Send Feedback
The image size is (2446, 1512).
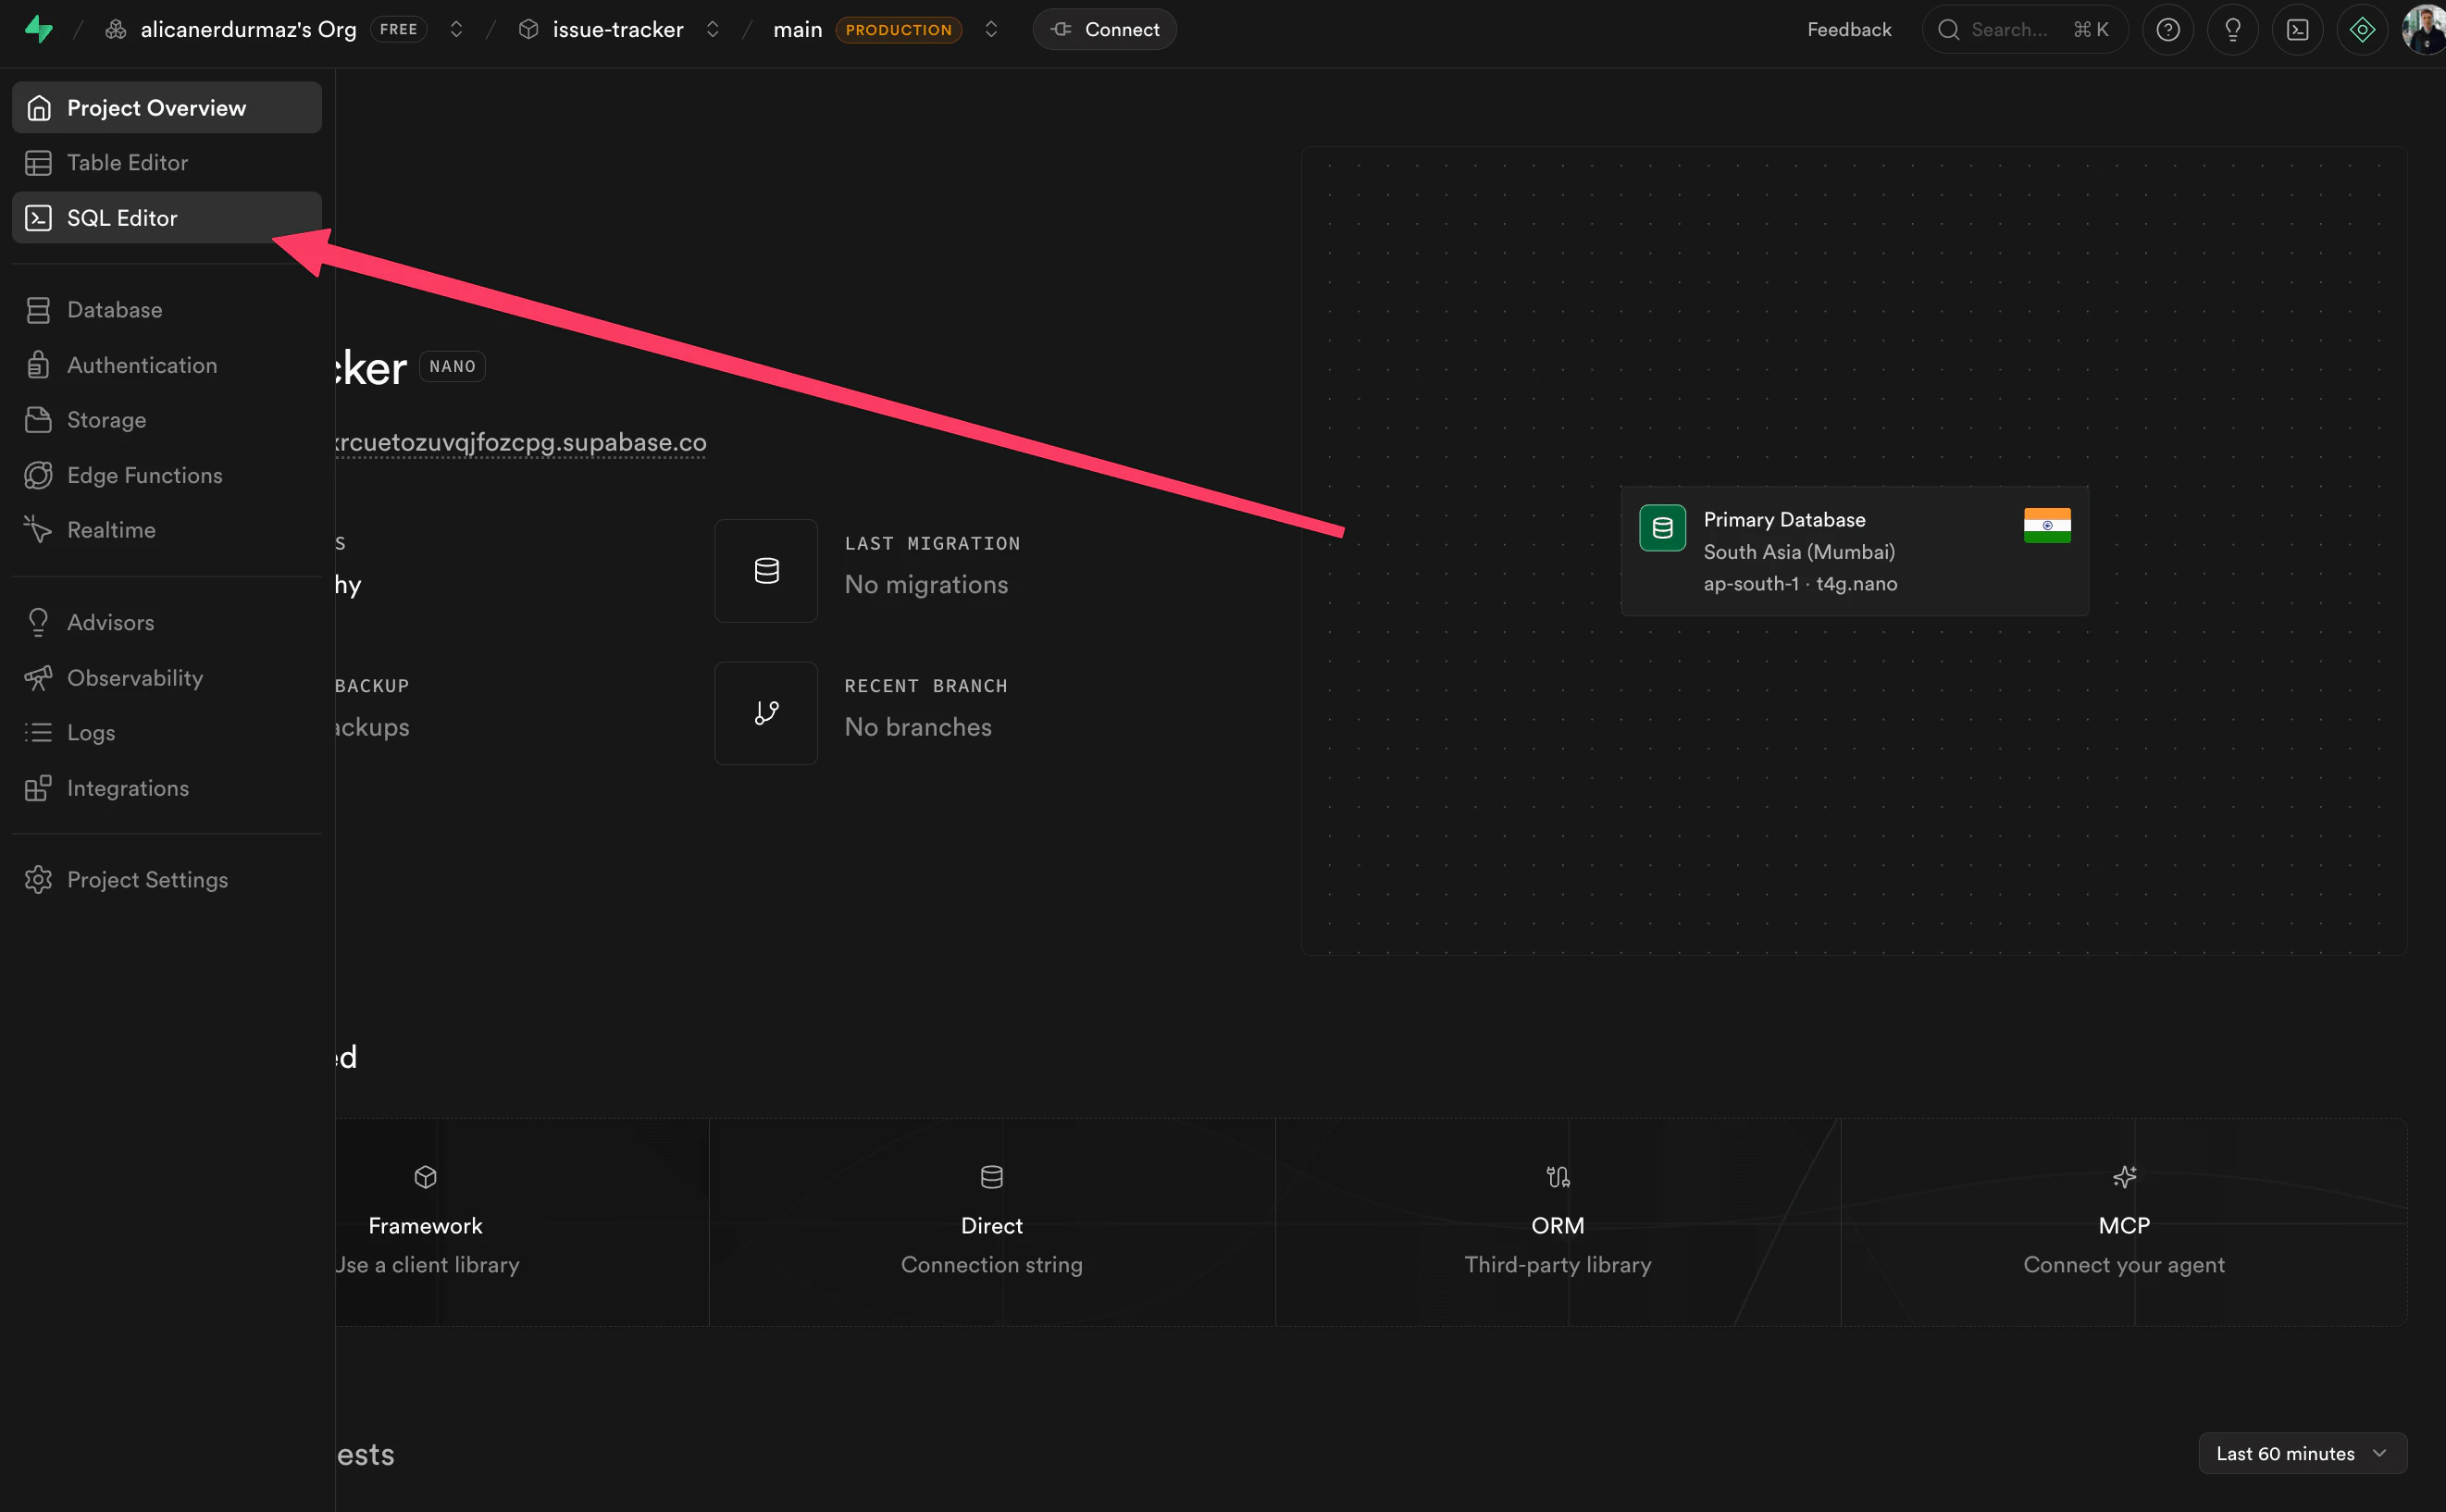(1848, 29)
